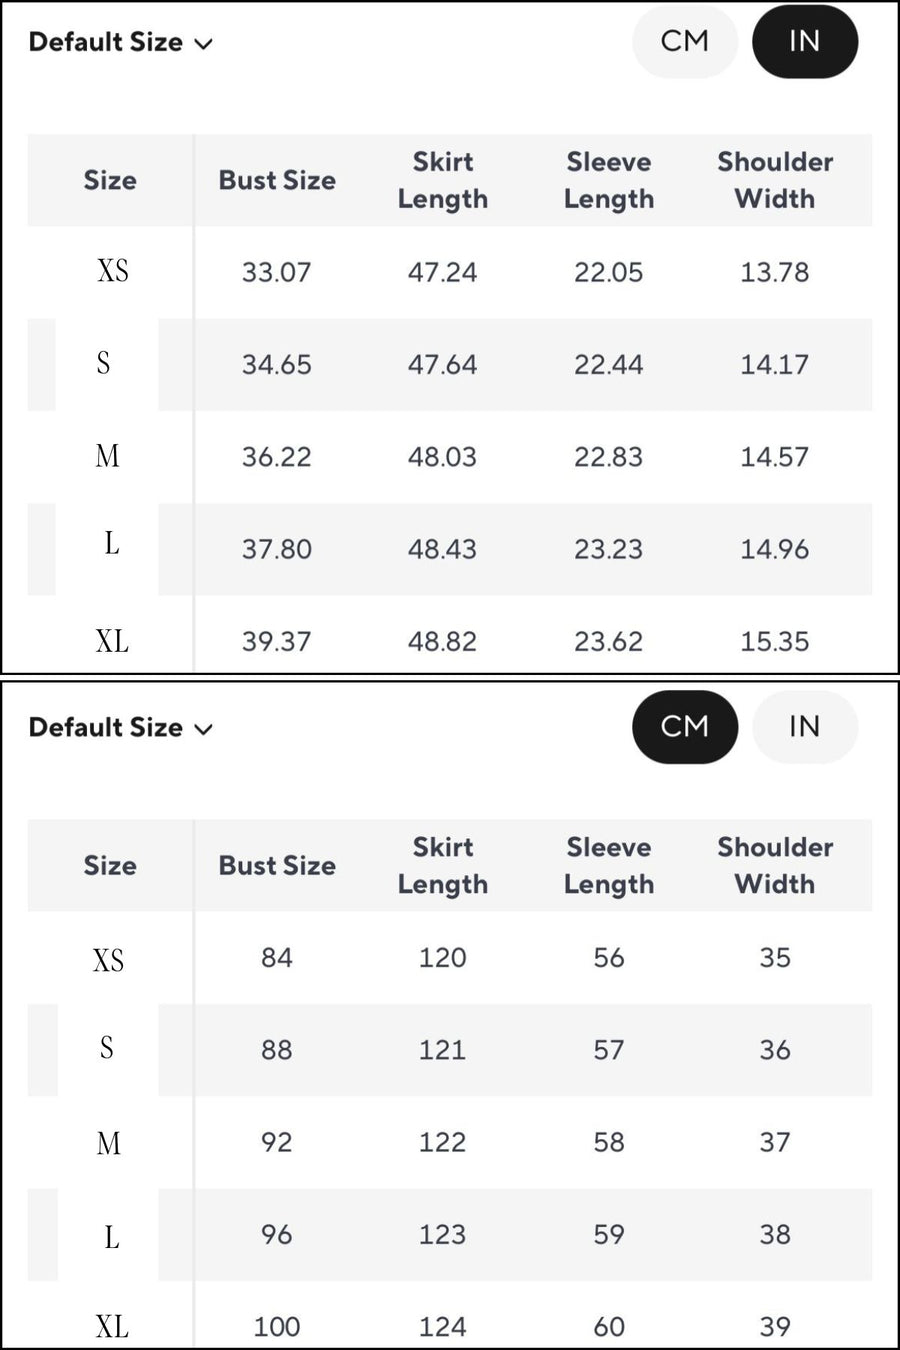Select the CM toggle in bottom chart

[x=685, y=727]
